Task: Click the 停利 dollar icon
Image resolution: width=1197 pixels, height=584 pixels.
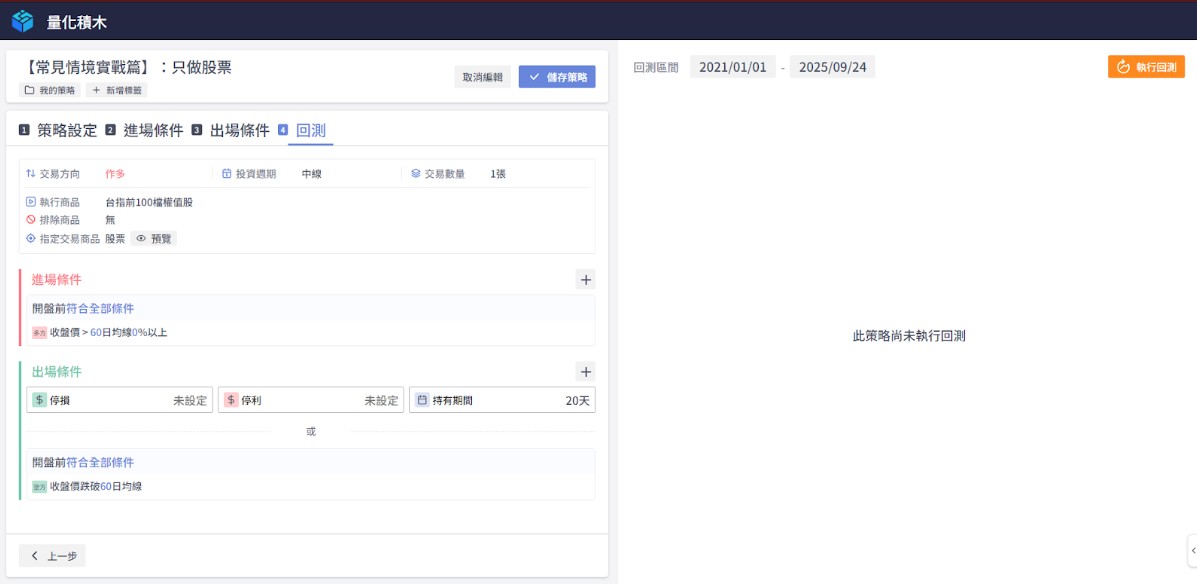Action: 231,400
